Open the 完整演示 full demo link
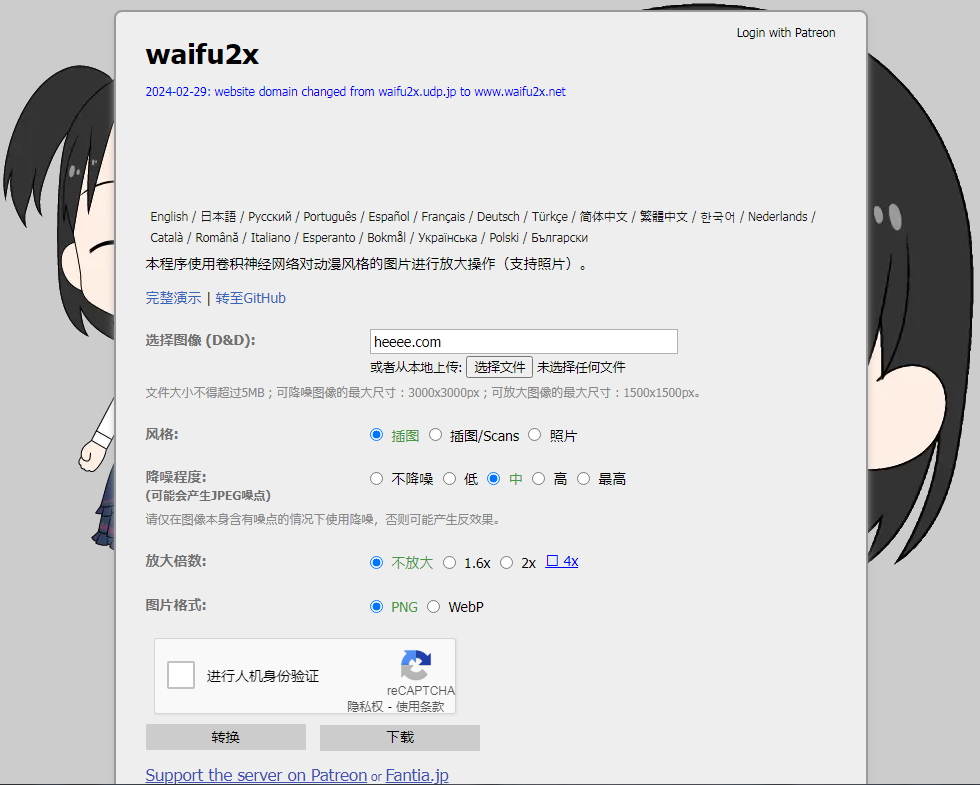Screen dimensions: 980x785 click(x=173, y=298)
